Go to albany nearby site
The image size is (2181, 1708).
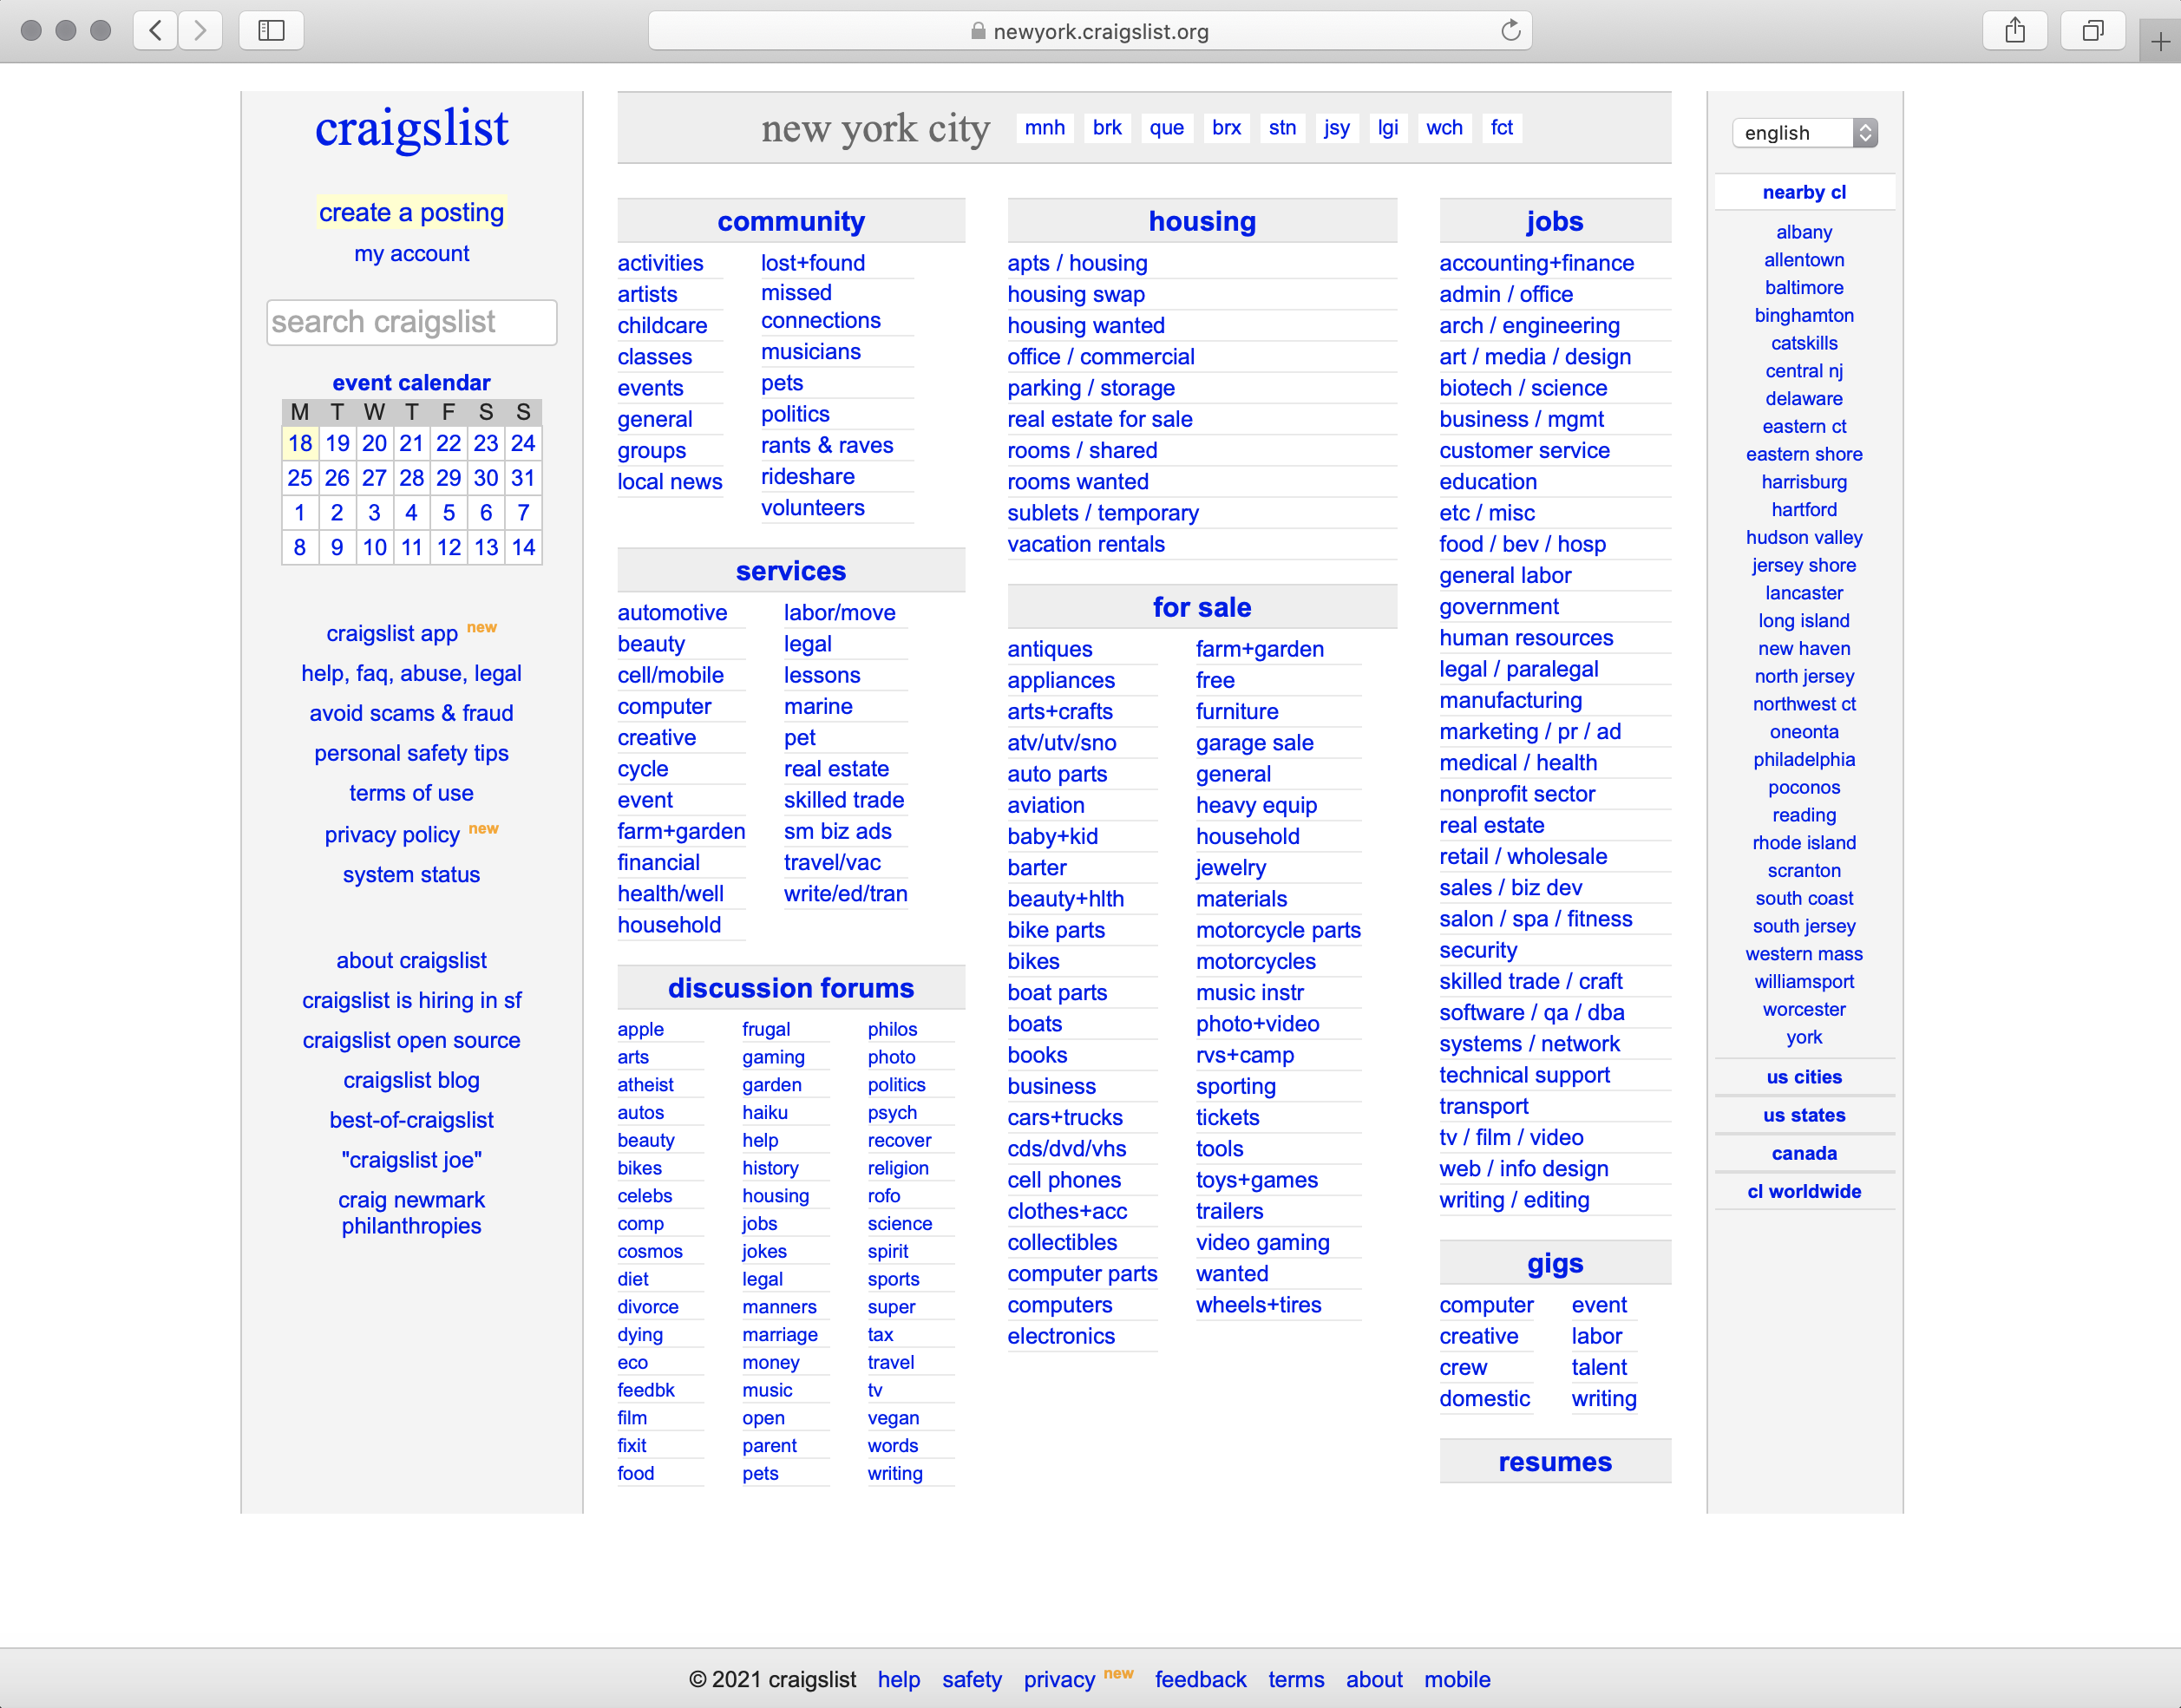(1804, 232)
